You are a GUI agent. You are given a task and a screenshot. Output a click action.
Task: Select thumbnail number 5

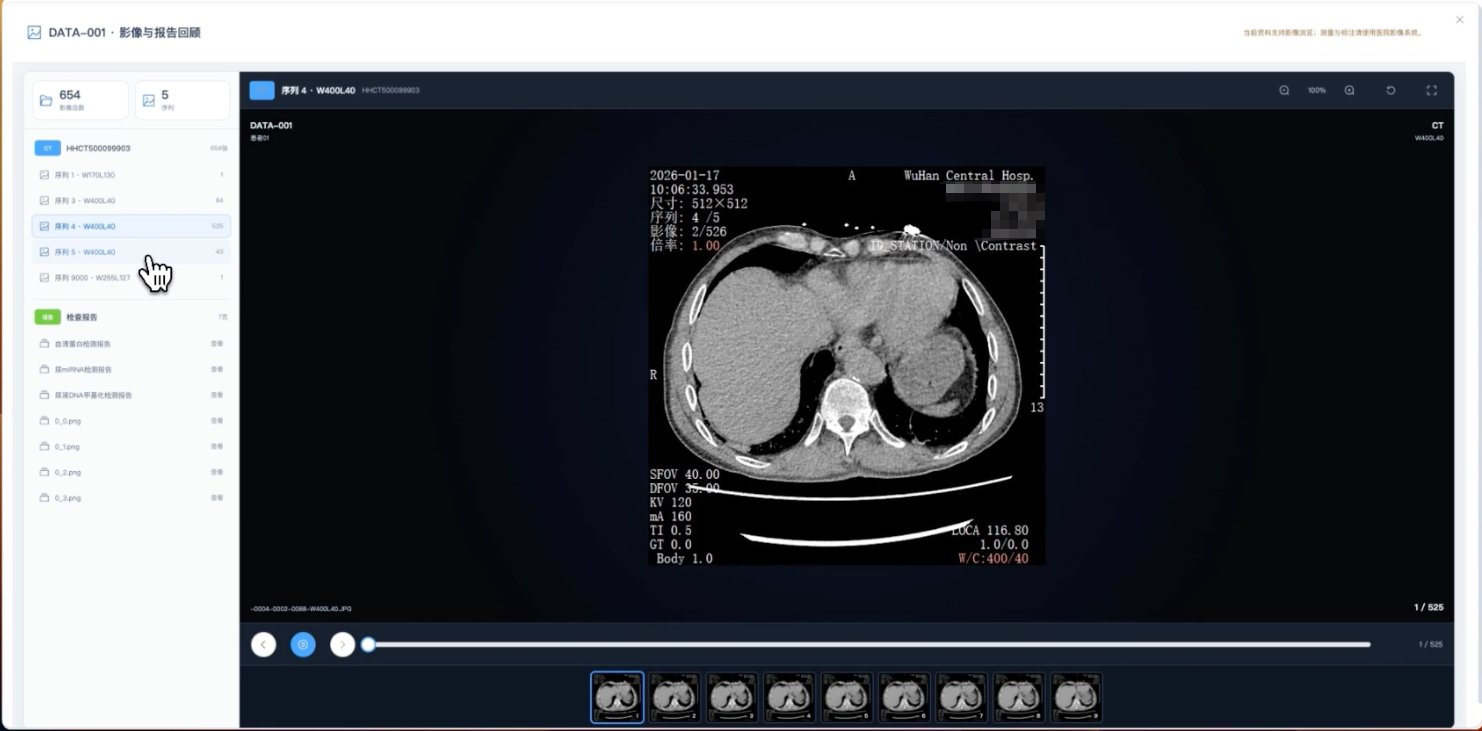pos(847,697)
